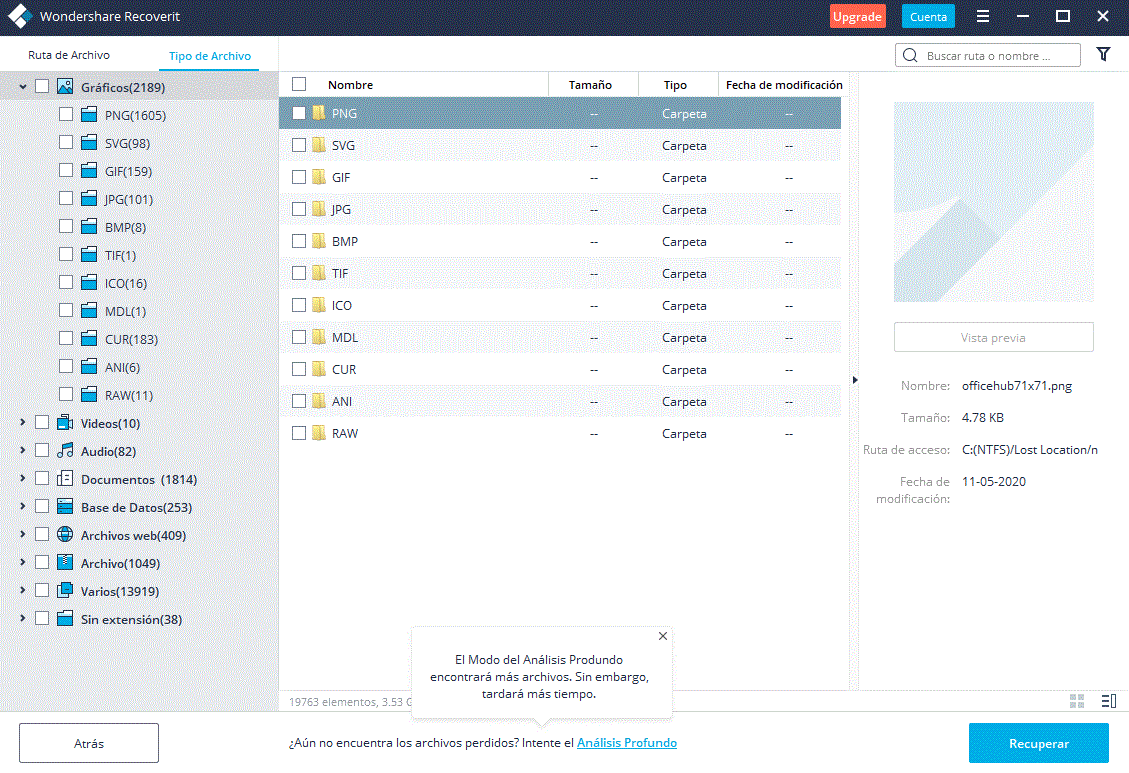Viewport: 1129px width, 773px height.
Task: Click the Documentos category icon
Action: point(65,479)
